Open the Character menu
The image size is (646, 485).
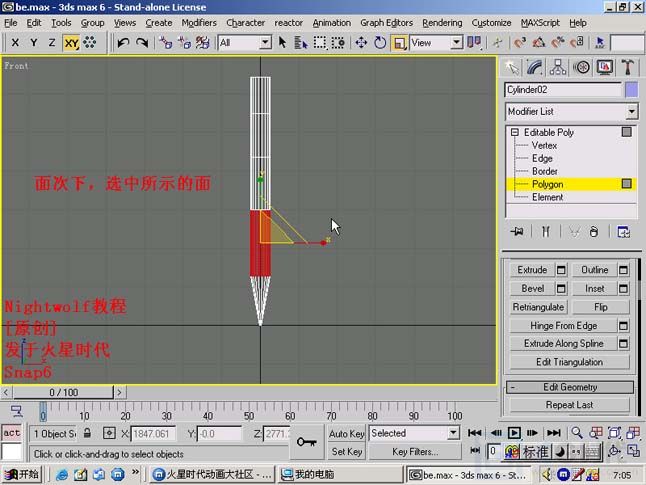246,23
